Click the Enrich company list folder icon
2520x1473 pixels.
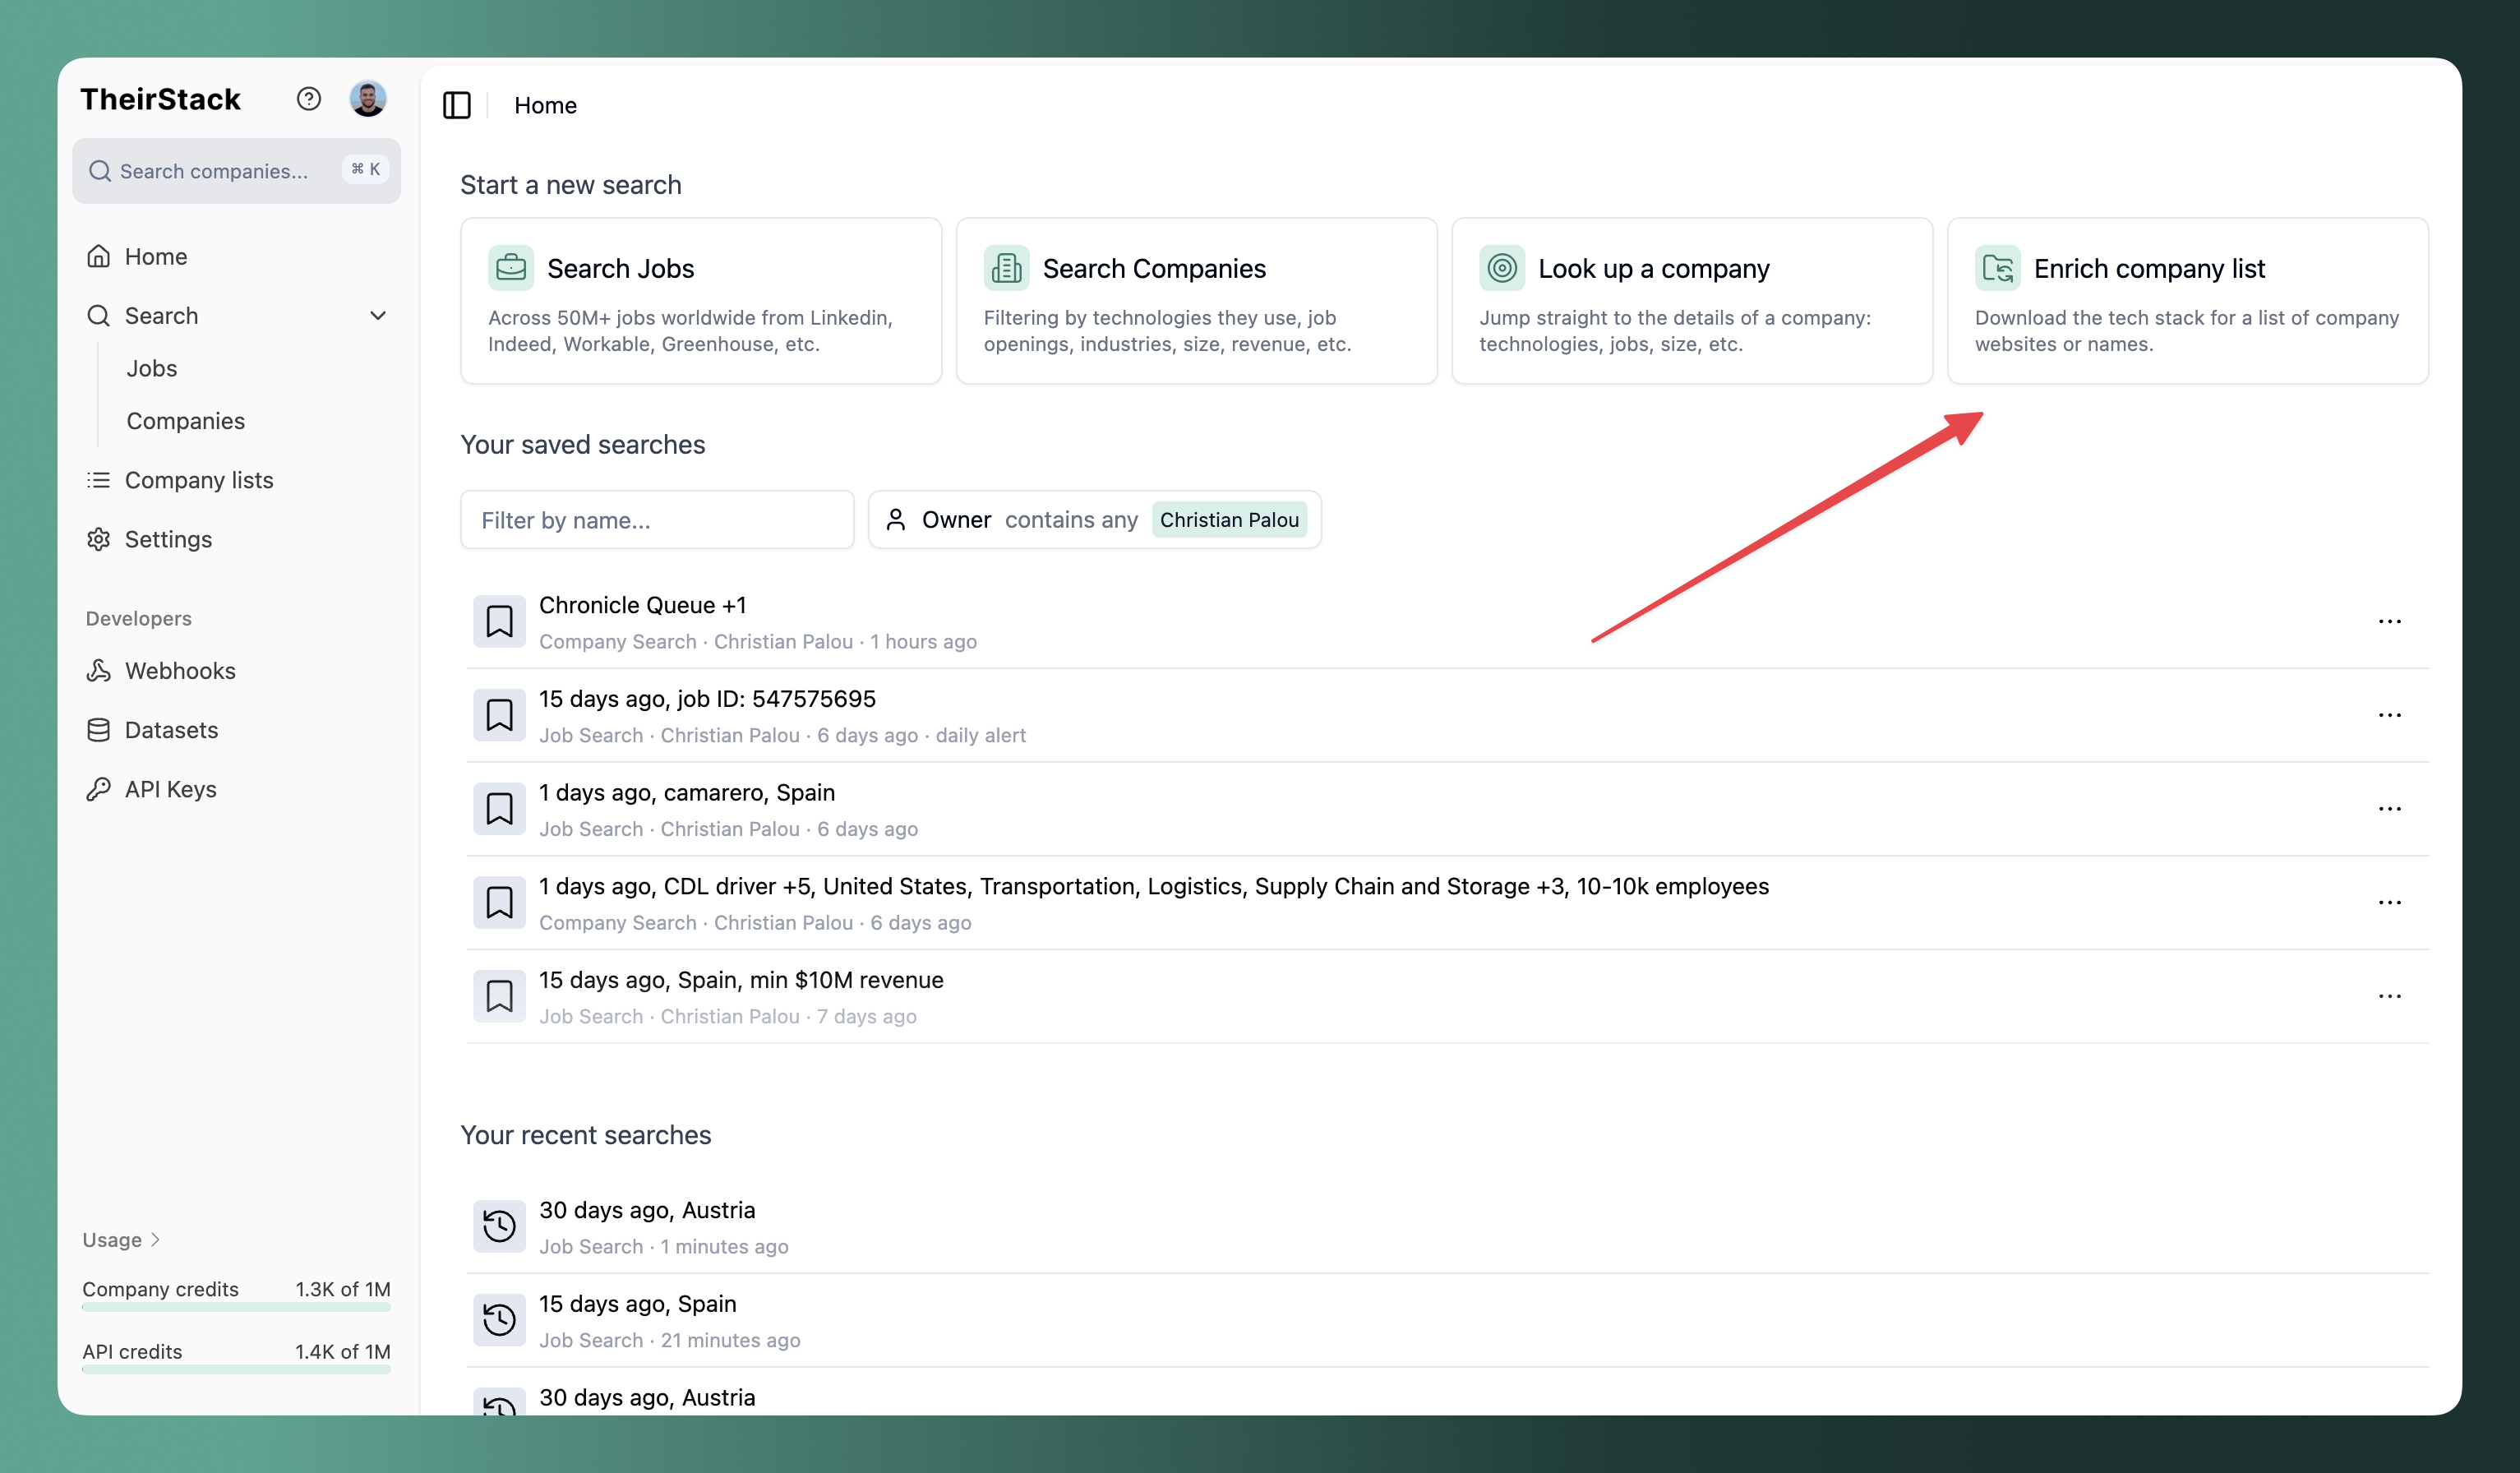point(1997,267)
